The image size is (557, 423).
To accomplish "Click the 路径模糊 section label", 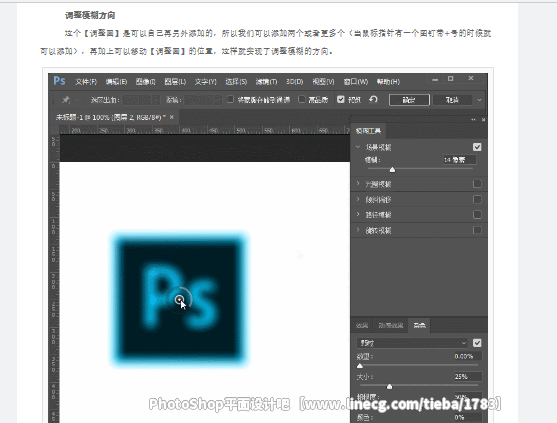I will (x=378, y=215).
